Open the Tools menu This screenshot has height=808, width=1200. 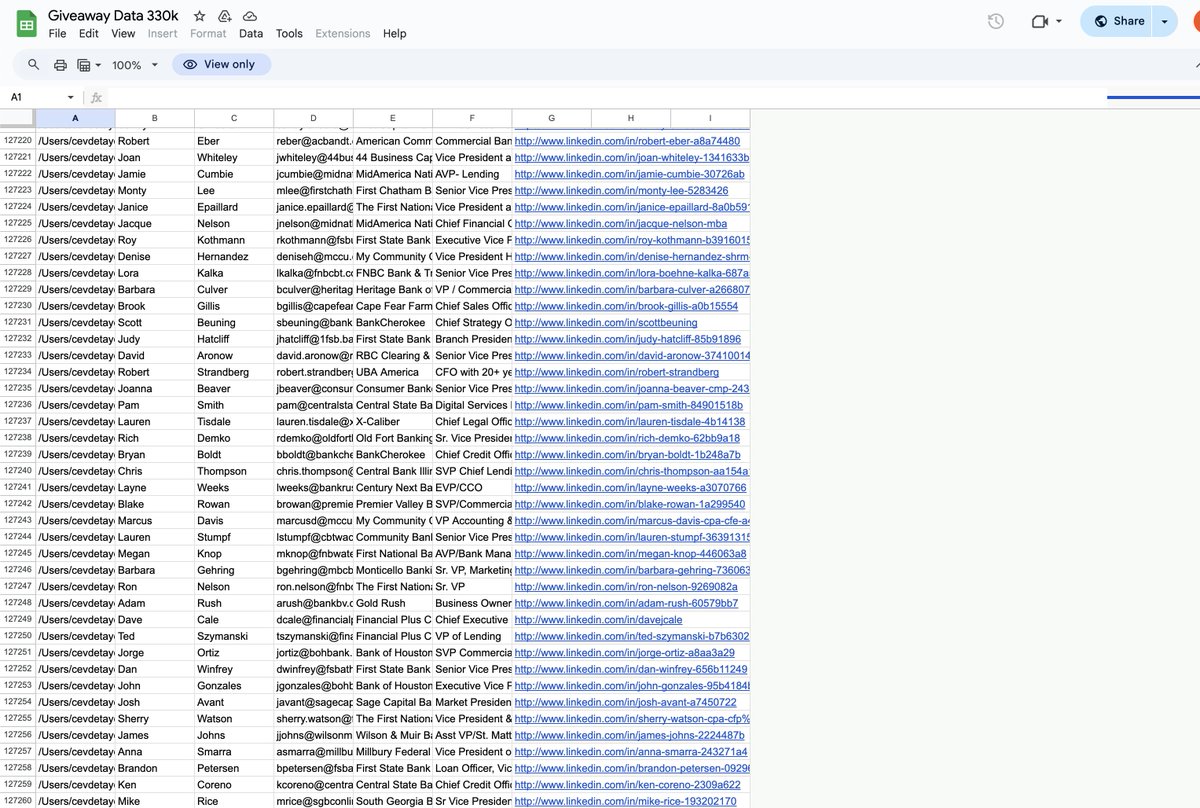(289, 33)
